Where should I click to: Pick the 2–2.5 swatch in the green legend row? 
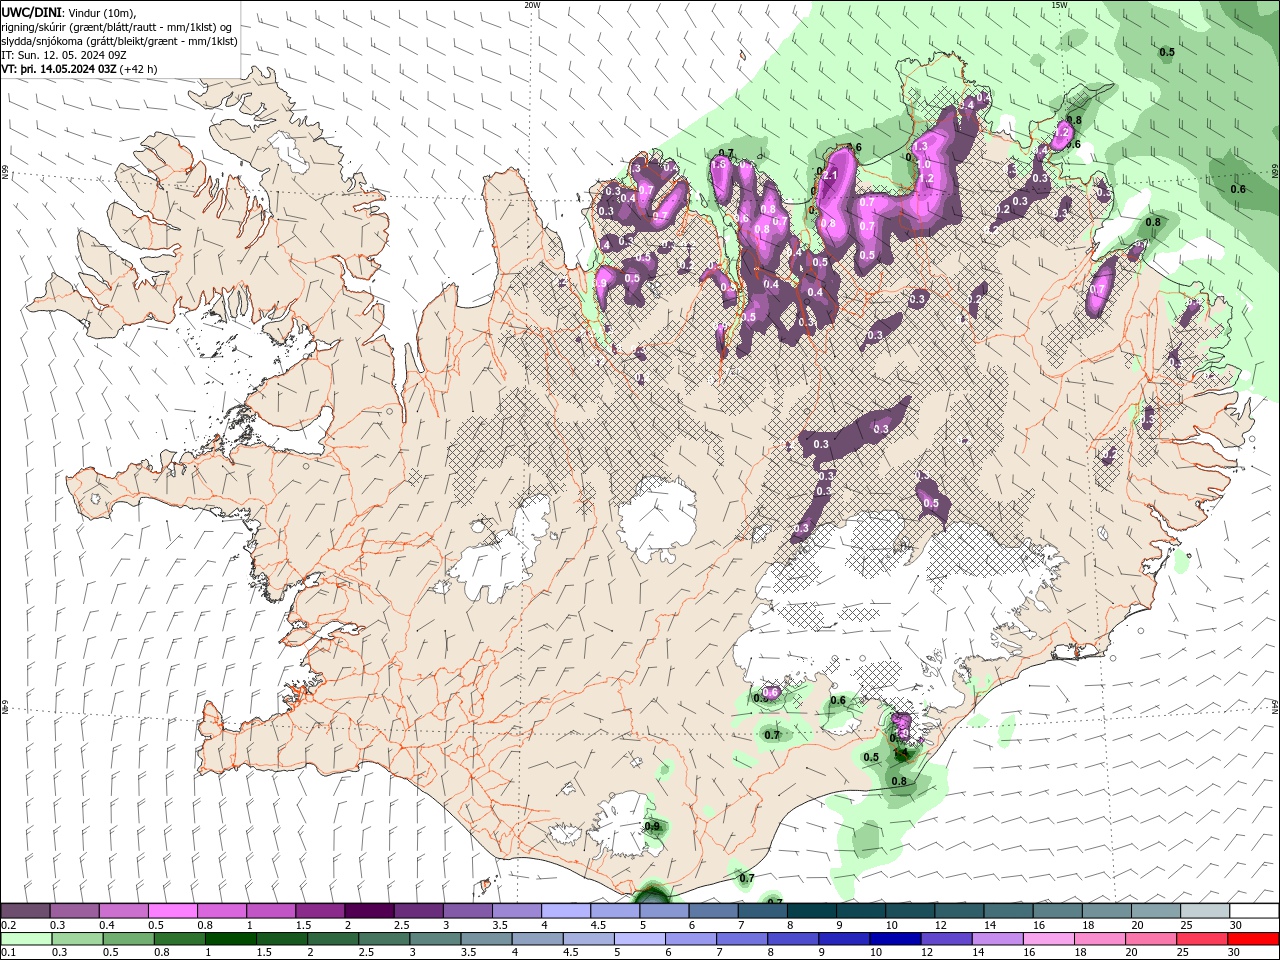click(332, 939)
